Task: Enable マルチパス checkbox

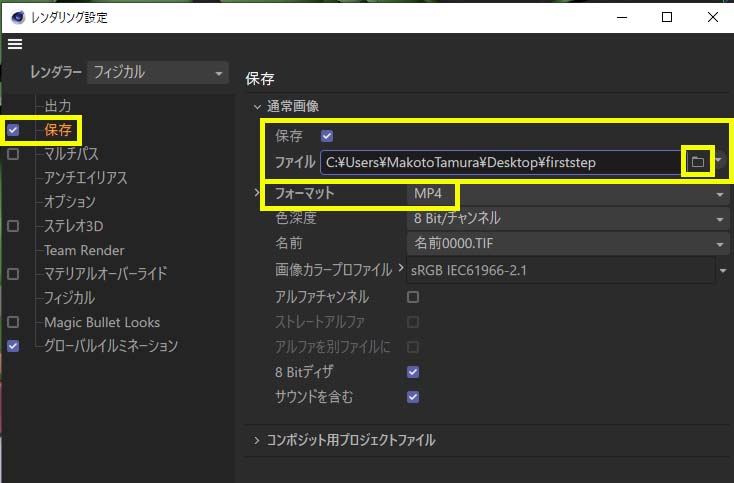Action: [13, 154]
